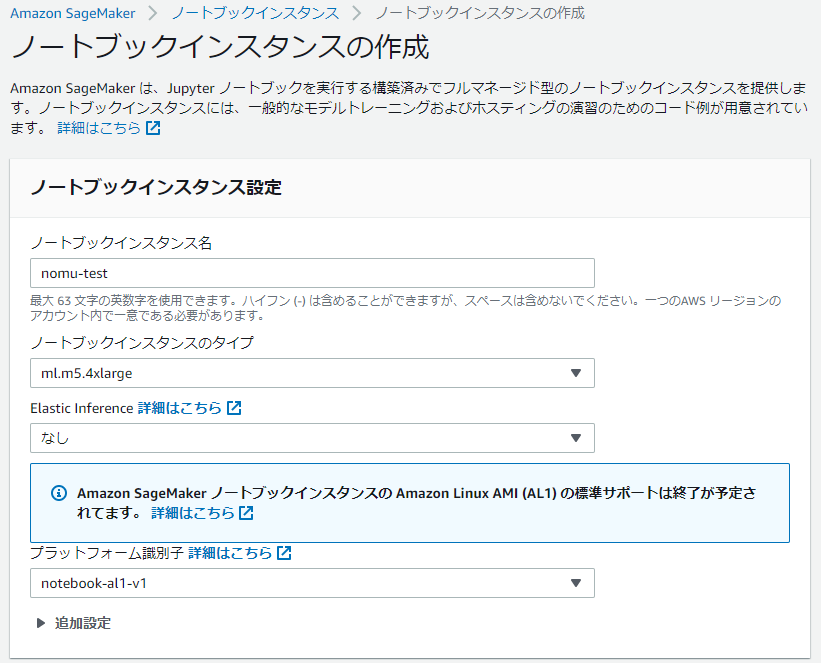The image size is (821, 663).
Task: Click external-link icon after the description's 詳細はこちら
Action: tap(153, 128)
